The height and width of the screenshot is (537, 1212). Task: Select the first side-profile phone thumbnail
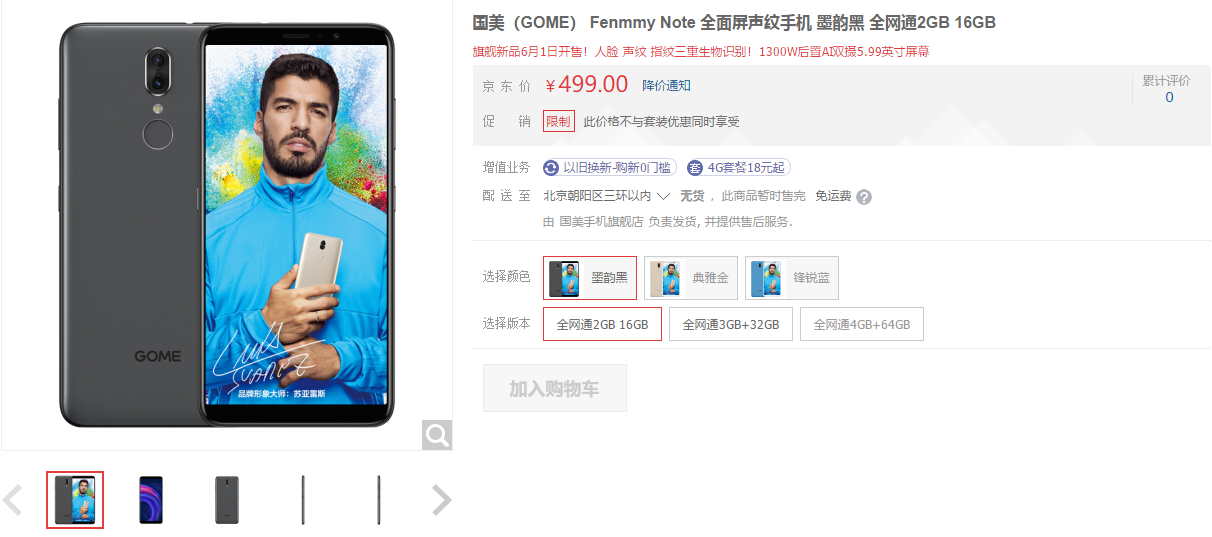click(x=303, y=500)
